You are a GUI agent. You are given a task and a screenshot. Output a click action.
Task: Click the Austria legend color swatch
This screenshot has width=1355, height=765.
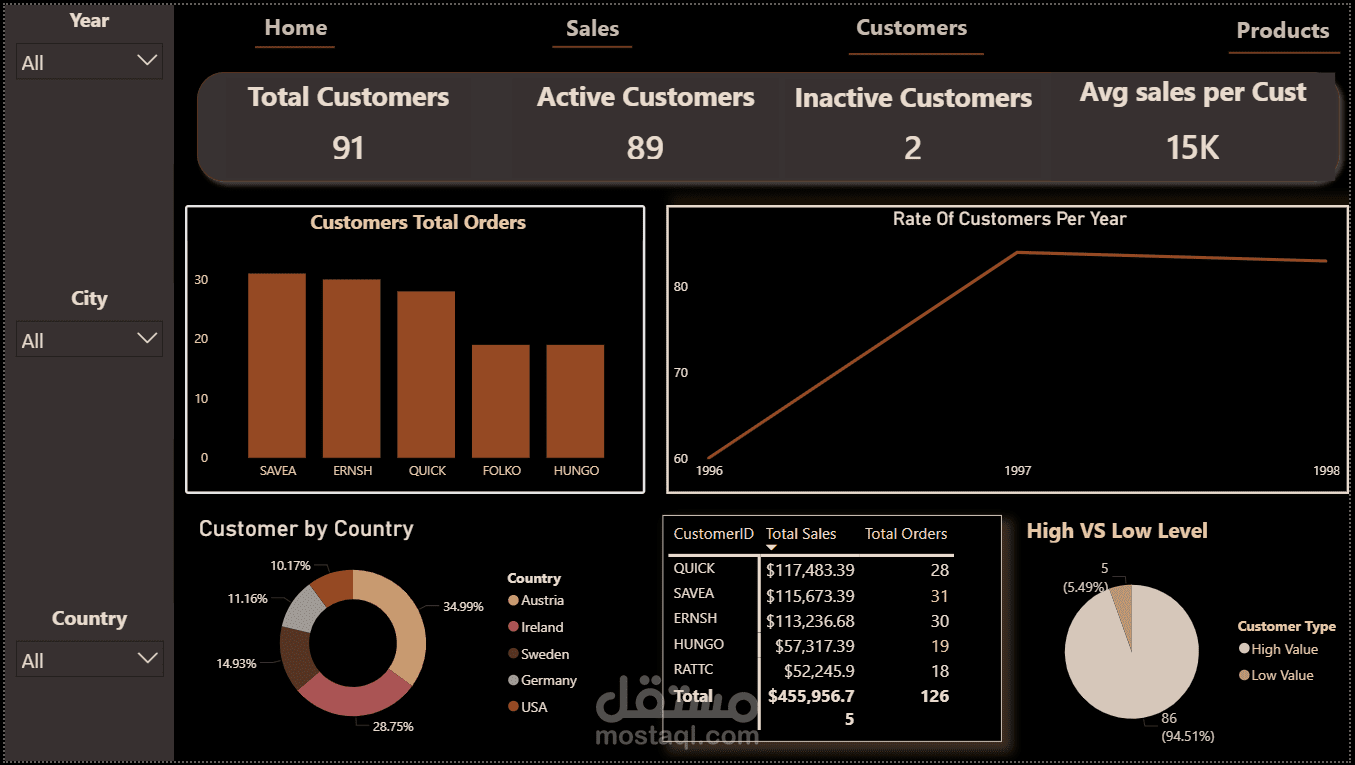coord(514,601)
